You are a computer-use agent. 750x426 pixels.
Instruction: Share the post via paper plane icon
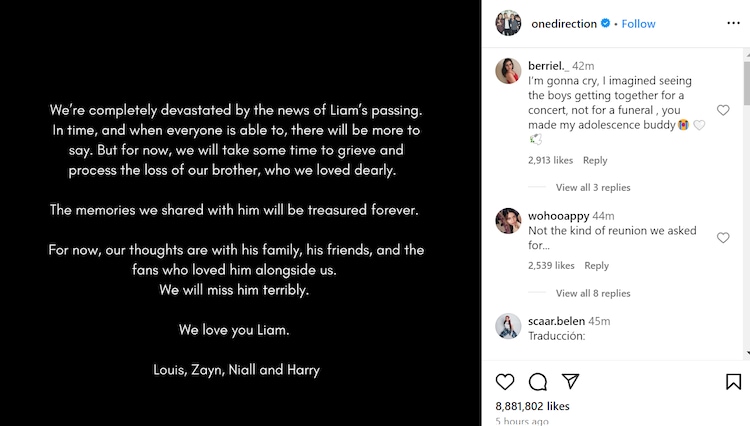(x=570, y=381)
